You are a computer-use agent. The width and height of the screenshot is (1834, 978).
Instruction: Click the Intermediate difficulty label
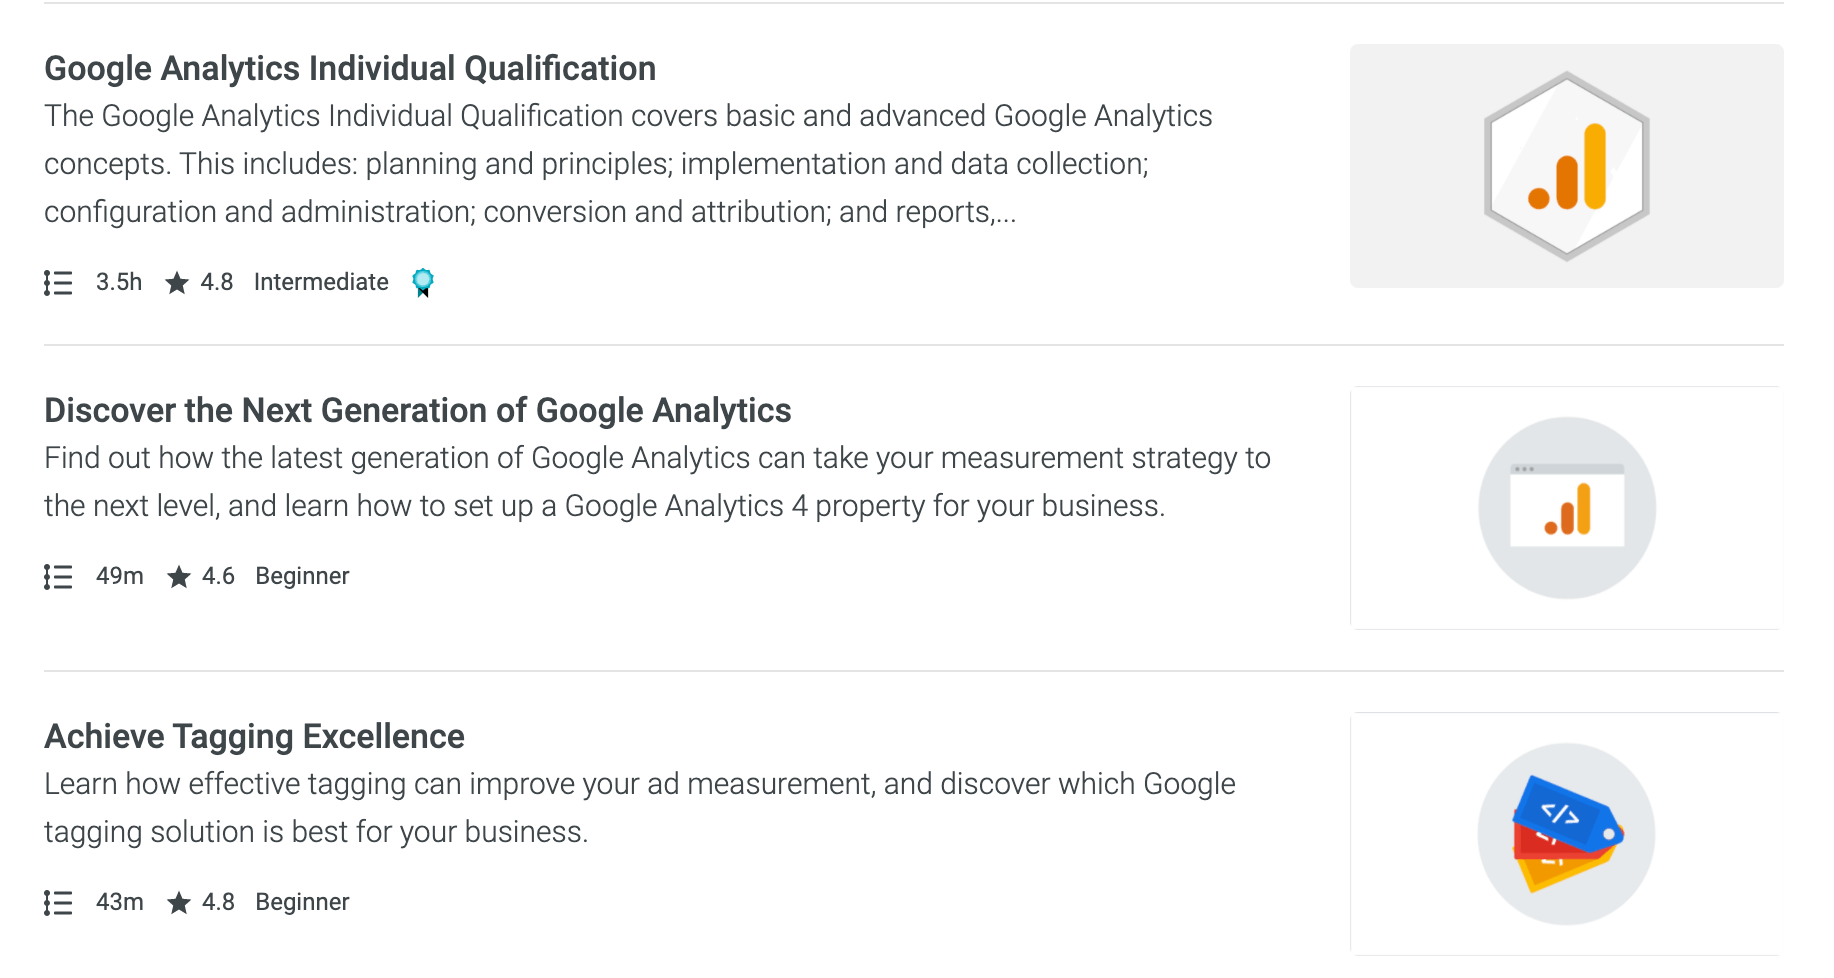pyautogui.click(x=321, y=282)
